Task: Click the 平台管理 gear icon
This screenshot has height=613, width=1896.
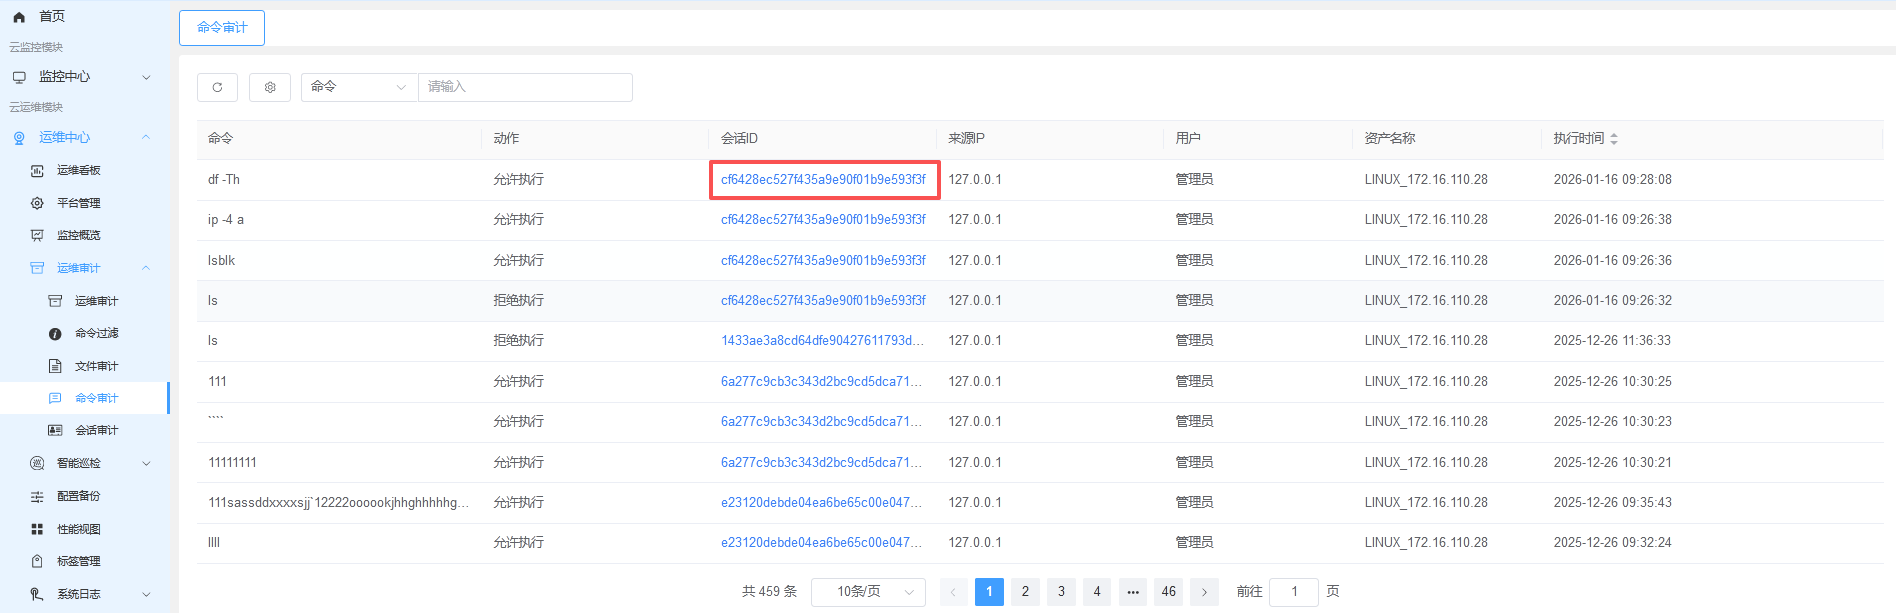Action: (37, 203)
